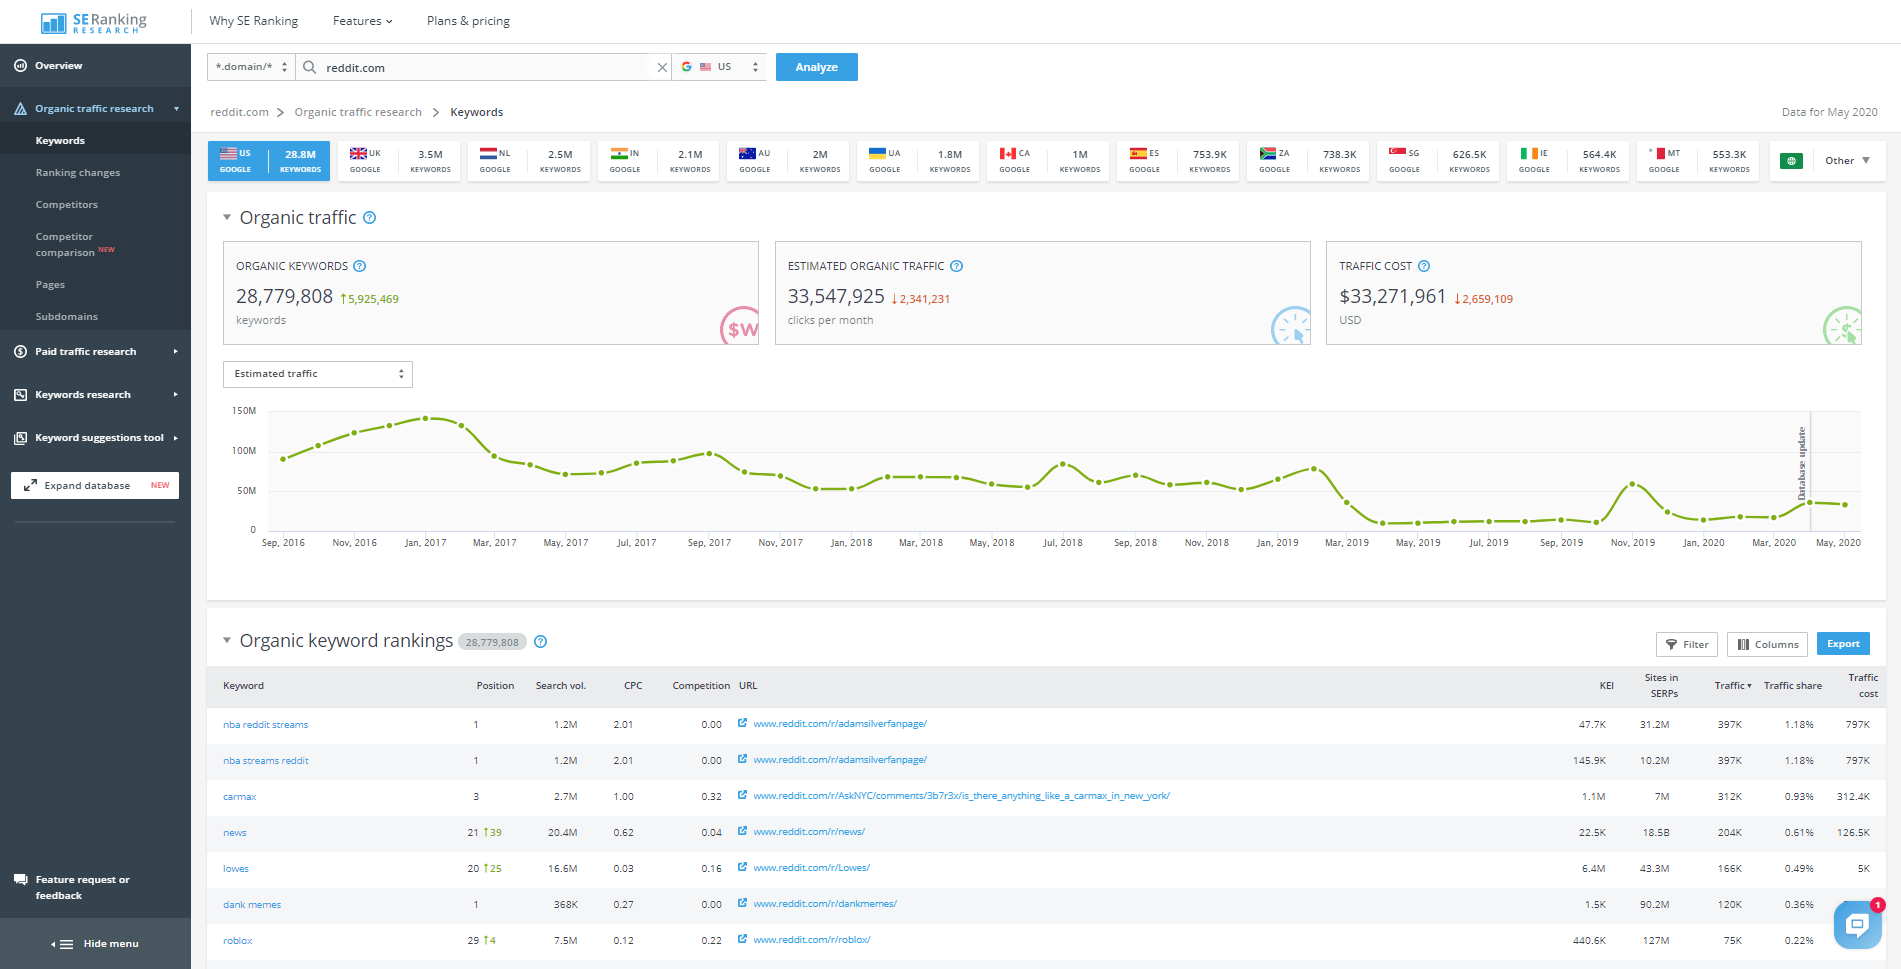The width and height of the screenshot is (1901, 969).
Task: Open the dankmemes subreddit URL link
Action: coord(825,903)
